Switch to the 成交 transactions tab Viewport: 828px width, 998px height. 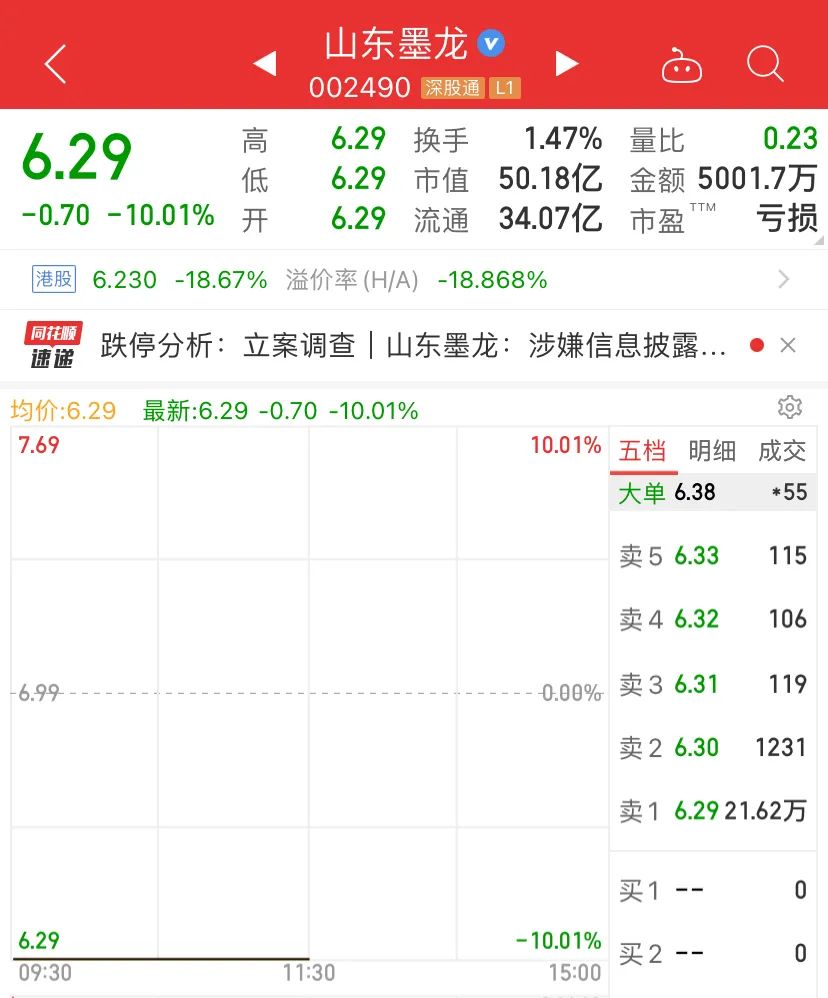[783, 451]
